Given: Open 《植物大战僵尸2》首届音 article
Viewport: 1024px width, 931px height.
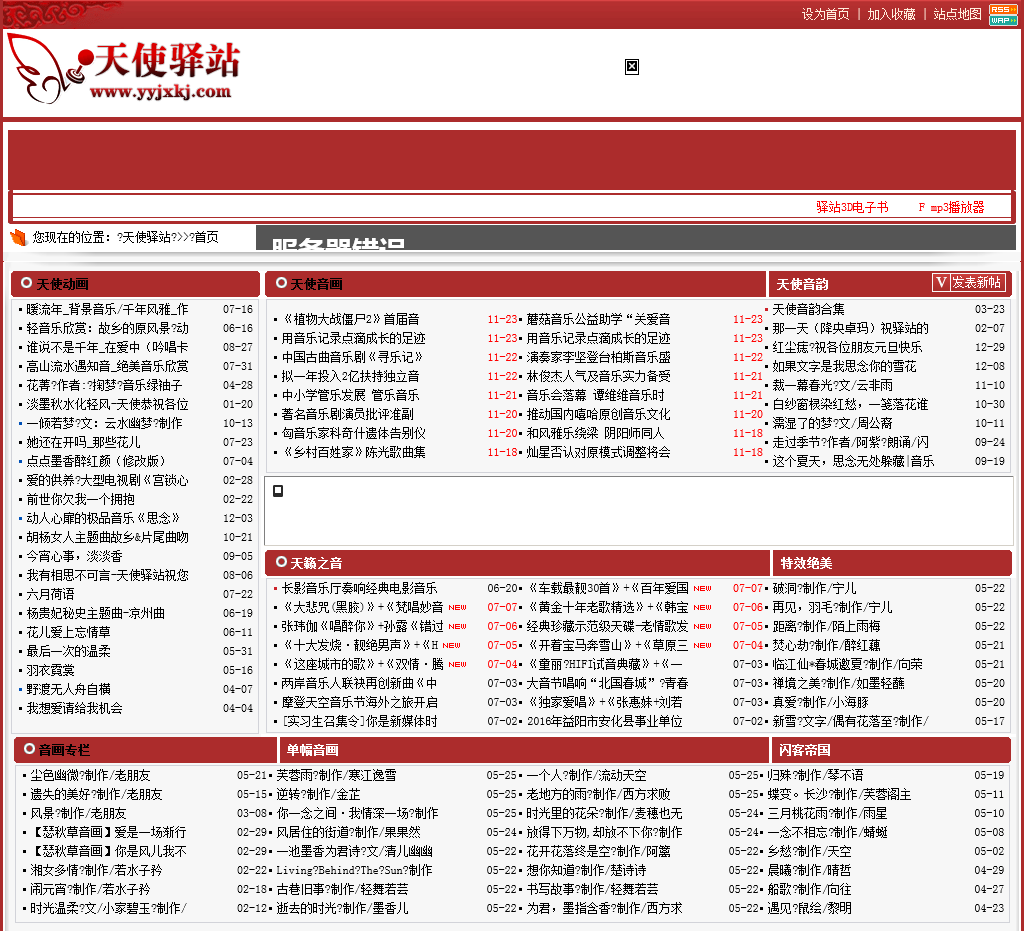Looking at the screenshot, I should (351, 319).
